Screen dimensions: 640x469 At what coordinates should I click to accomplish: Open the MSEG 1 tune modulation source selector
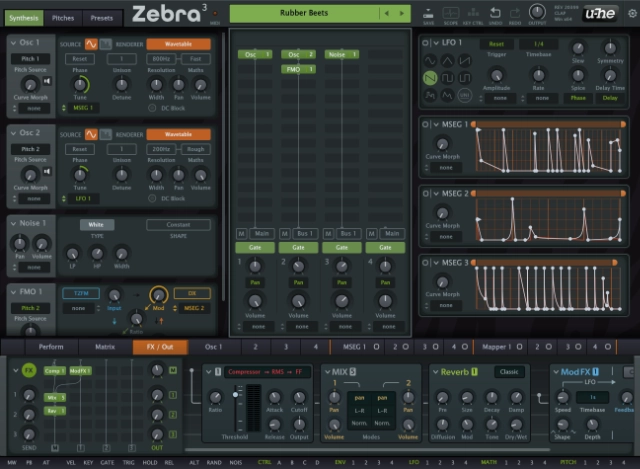click(x=83, y=108)
